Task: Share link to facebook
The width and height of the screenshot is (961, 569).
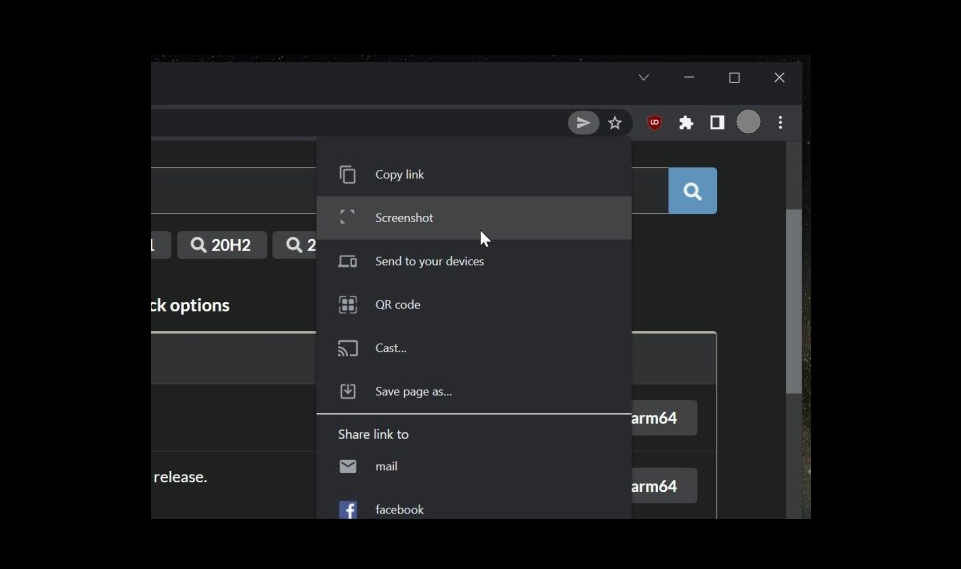Action: (399, 509)
